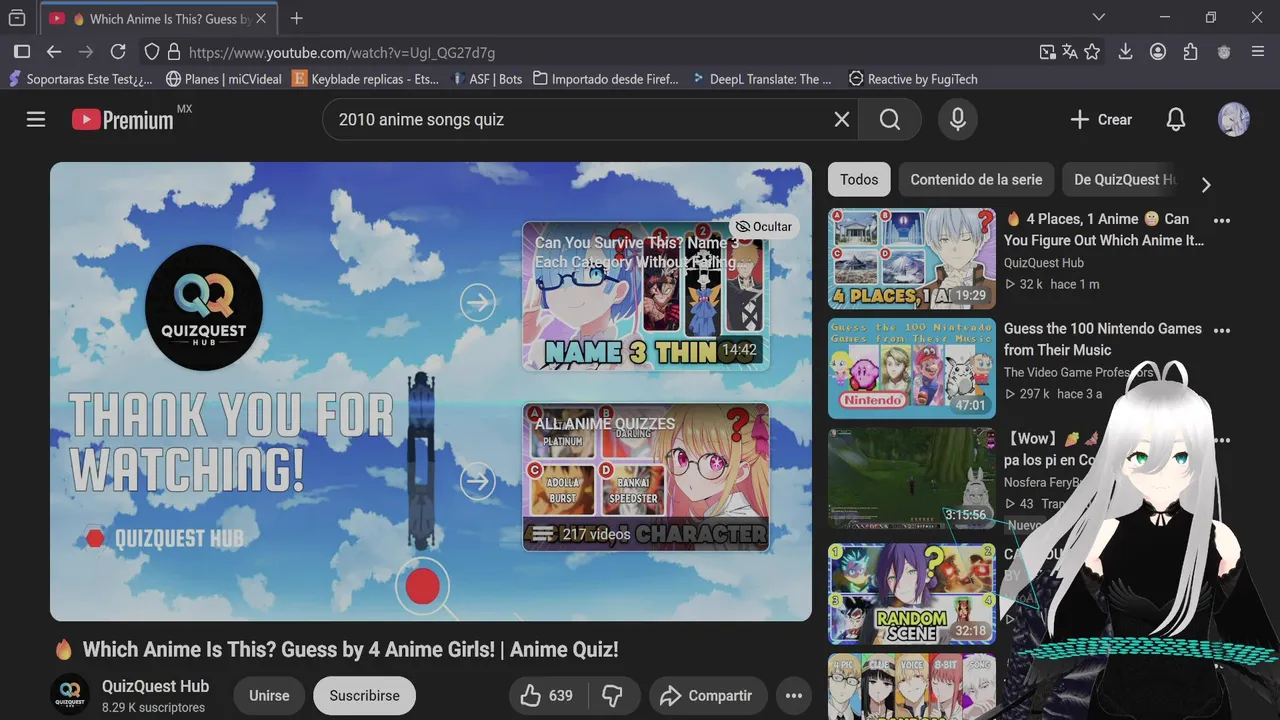Toggle the browser sidebar
This screenshot has height=720, width=1280.
22,52
